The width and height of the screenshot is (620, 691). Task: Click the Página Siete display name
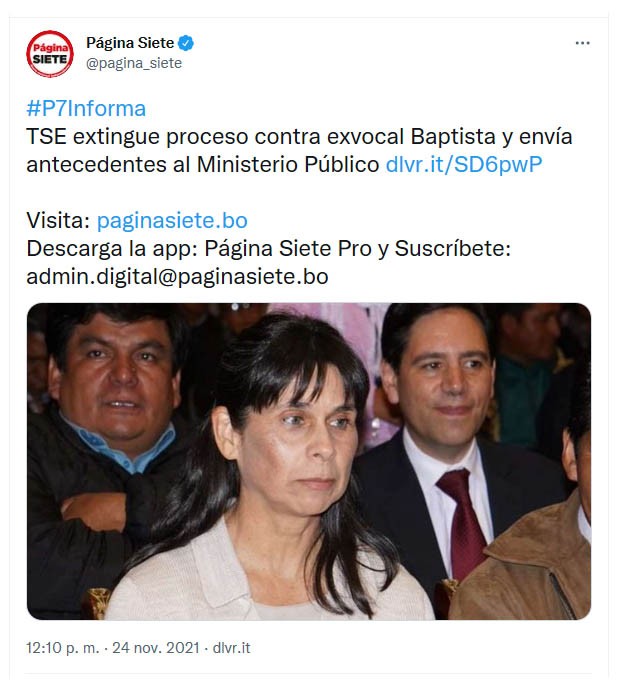[130, 43]
